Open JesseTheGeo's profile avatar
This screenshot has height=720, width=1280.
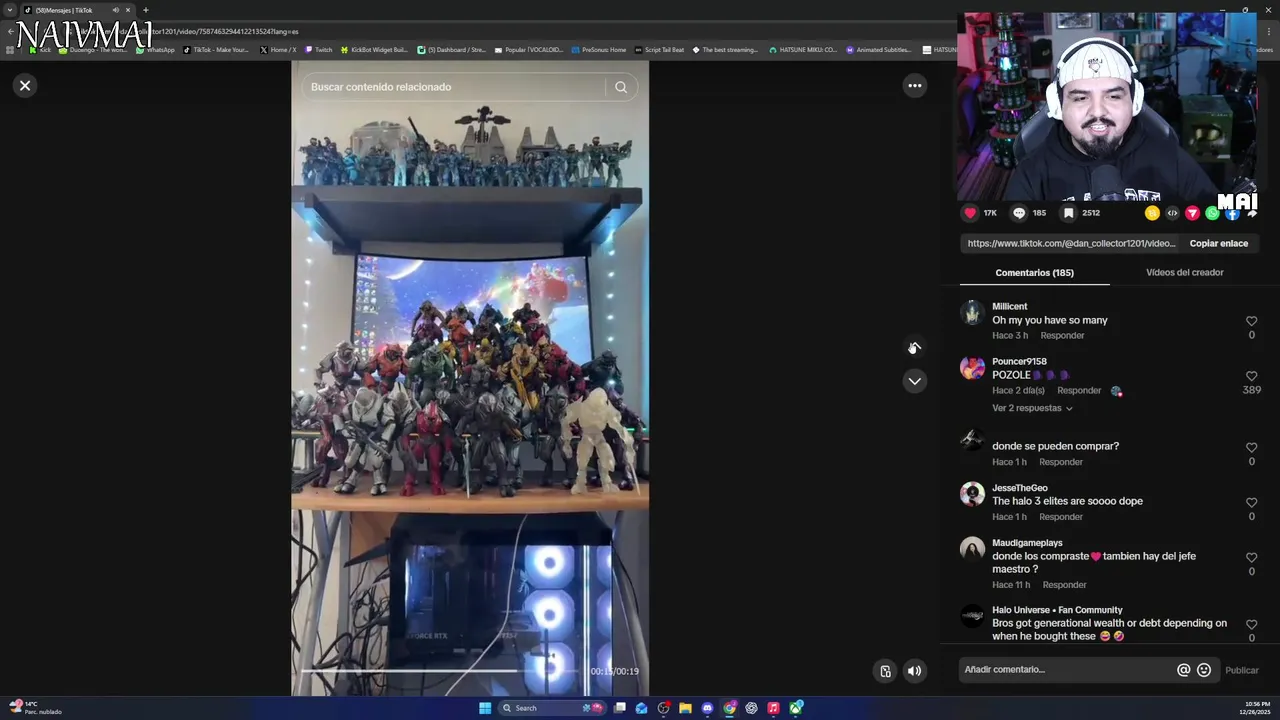[x=972, y=494]
